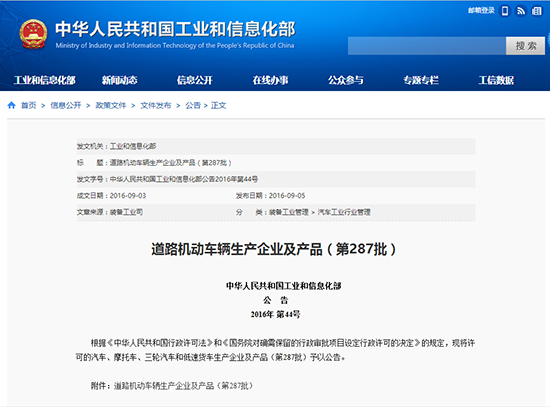Go to 信息公开 in the breadcrumb
Viewport: 550px width, 407px height.
click(66, 105)
